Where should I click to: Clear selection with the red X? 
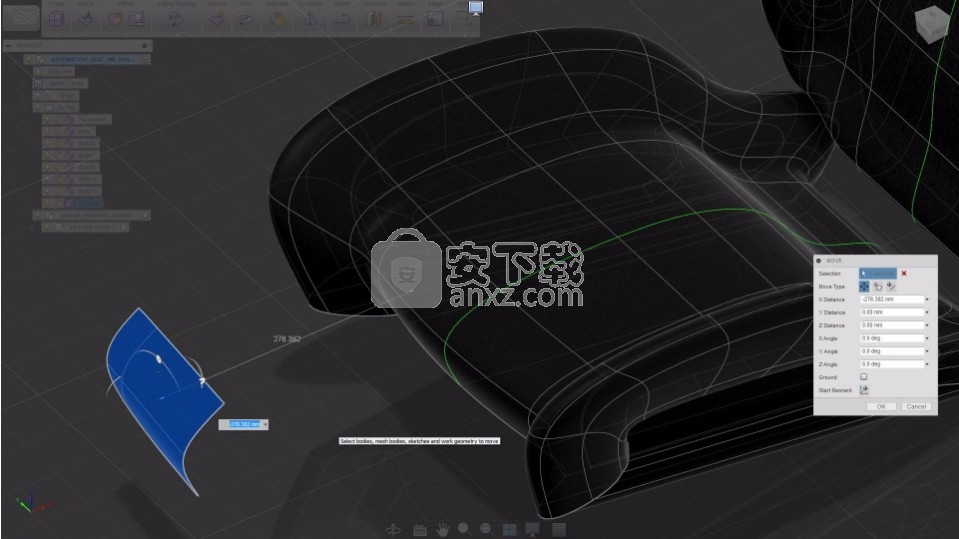click(x=903, y=273)
